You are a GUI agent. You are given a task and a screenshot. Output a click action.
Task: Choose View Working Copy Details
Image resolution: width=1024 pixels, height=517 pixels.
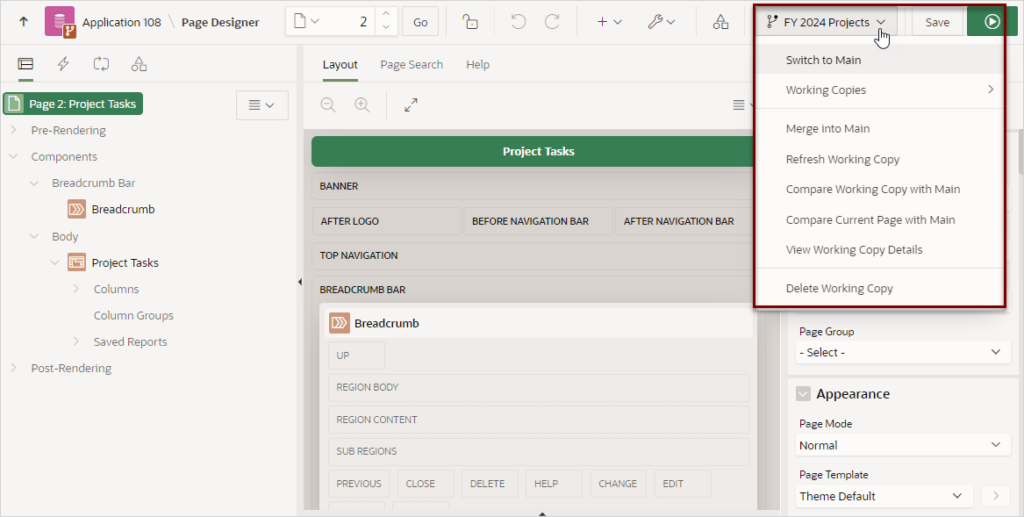(x=879, y=249)
